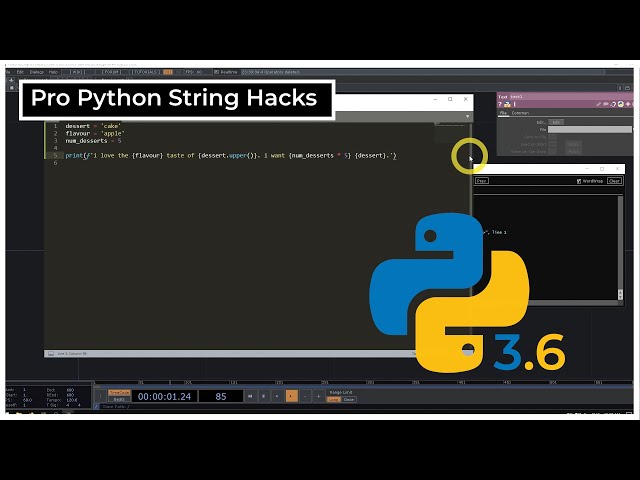Click the console icon in editor status bar
Viewport: 640px width, 480px height.
click(51, 353)
